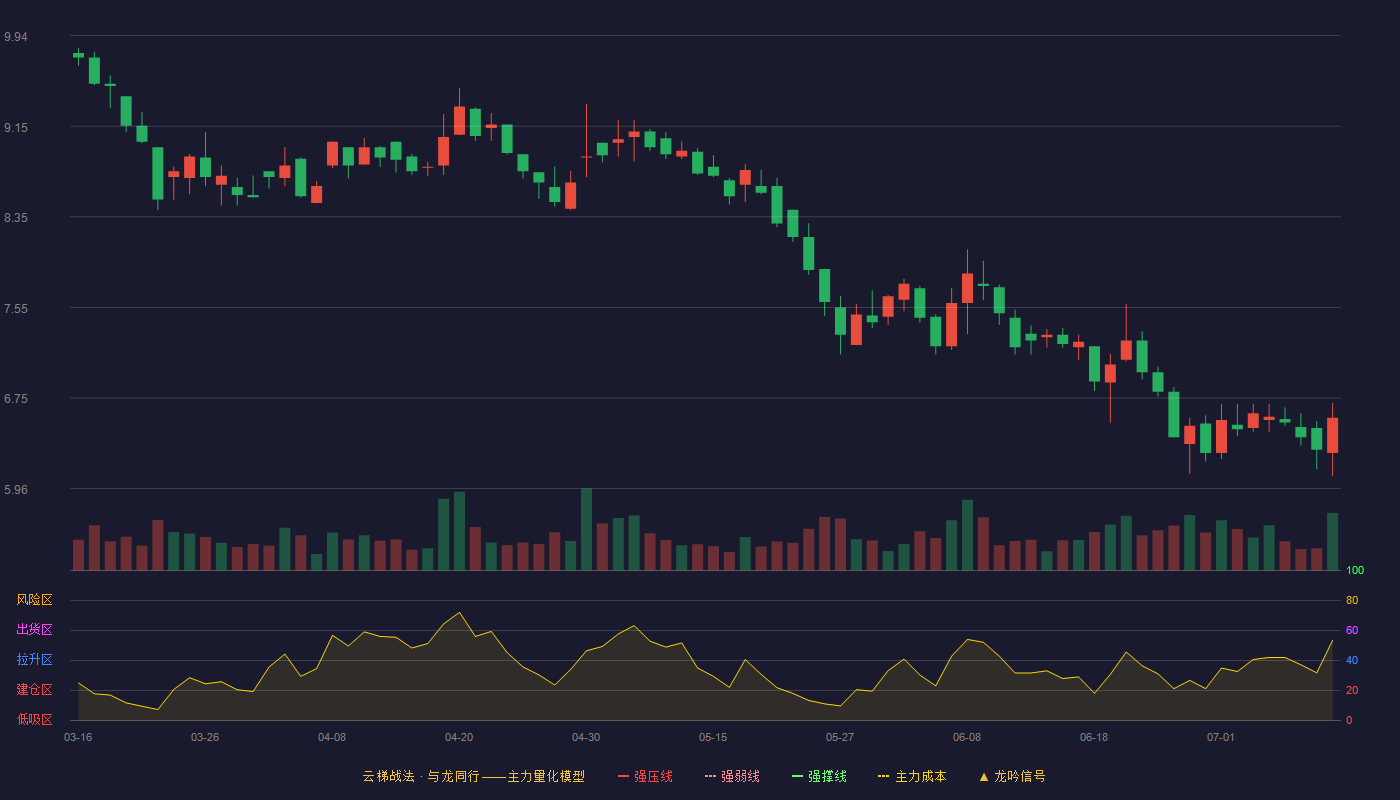Click the green 强撑线 line marker

tap(797, 776)
